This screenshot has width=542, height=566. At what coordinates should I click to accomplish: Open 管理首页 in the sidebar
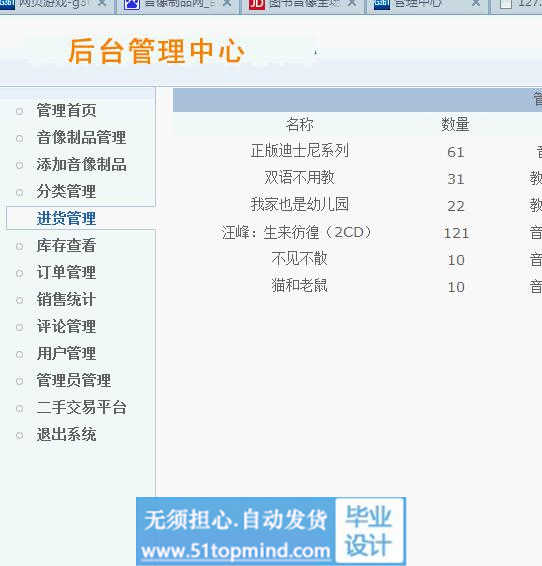point(66,110)
